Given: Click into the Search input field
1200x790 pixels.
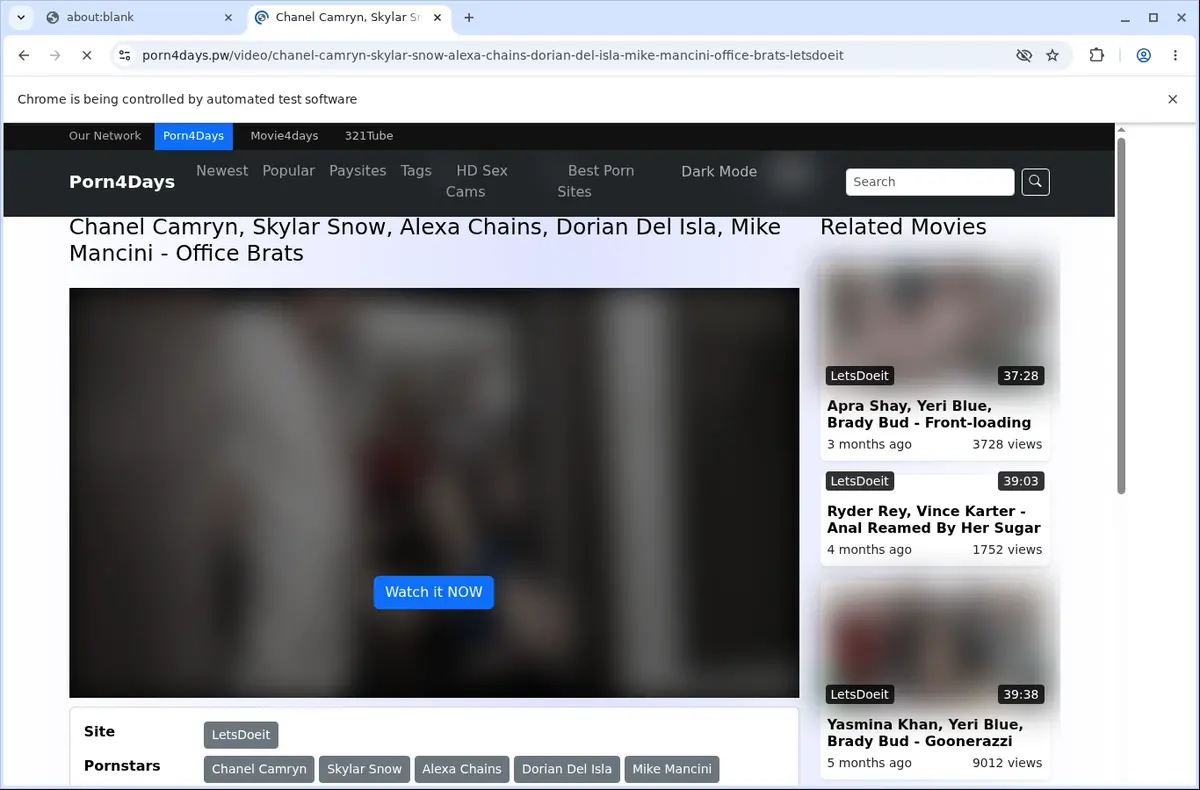Looking at the screenshot, I should 930,182.
